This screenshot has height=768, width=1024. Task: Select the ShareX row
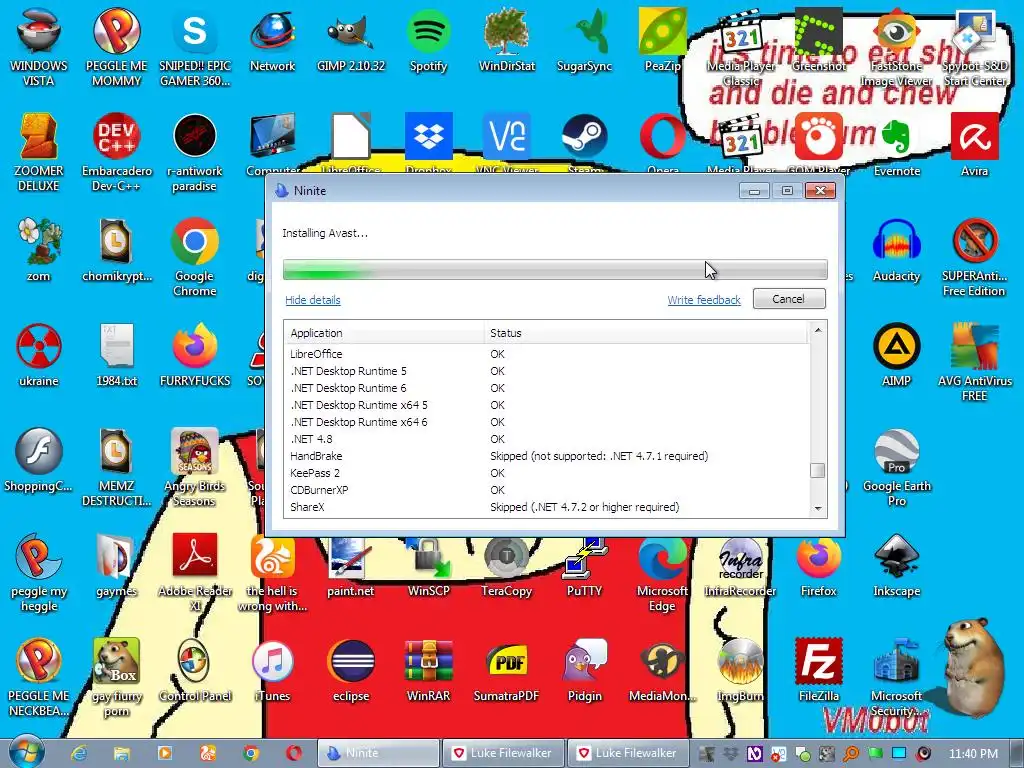(547, 507)
